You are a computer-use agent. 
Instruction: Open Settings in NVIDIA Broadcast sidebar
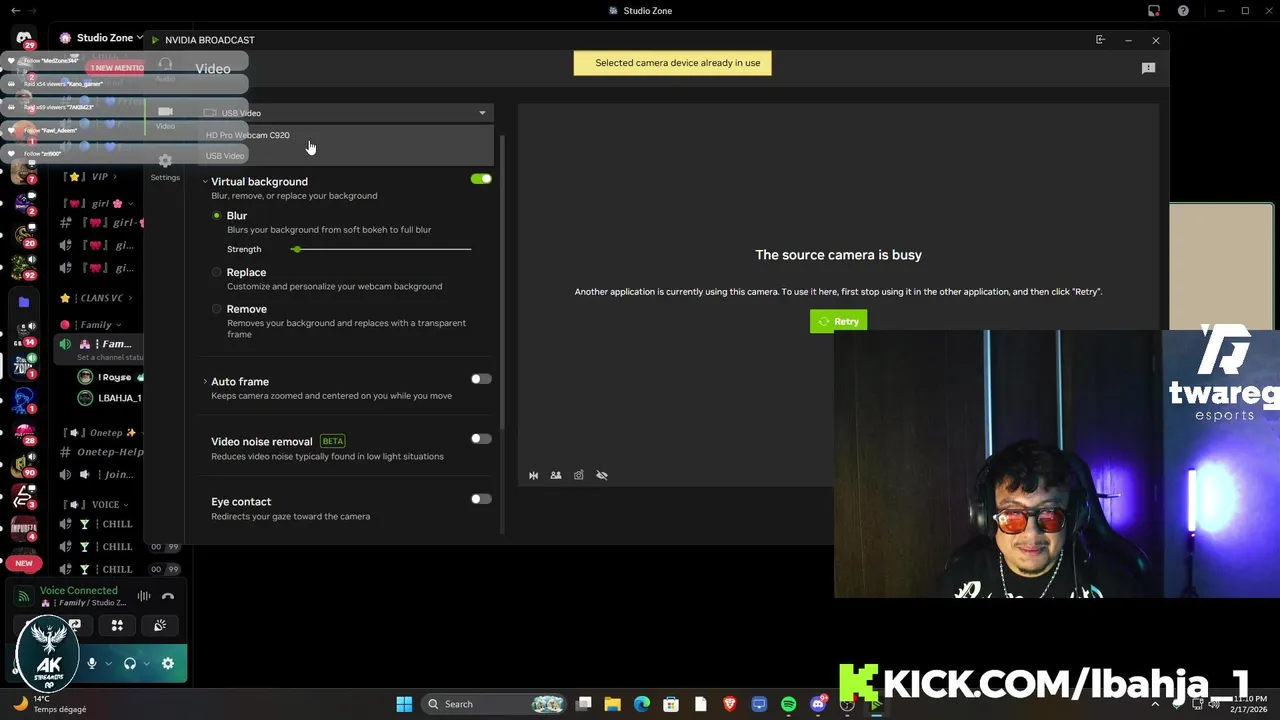point(165,166)
